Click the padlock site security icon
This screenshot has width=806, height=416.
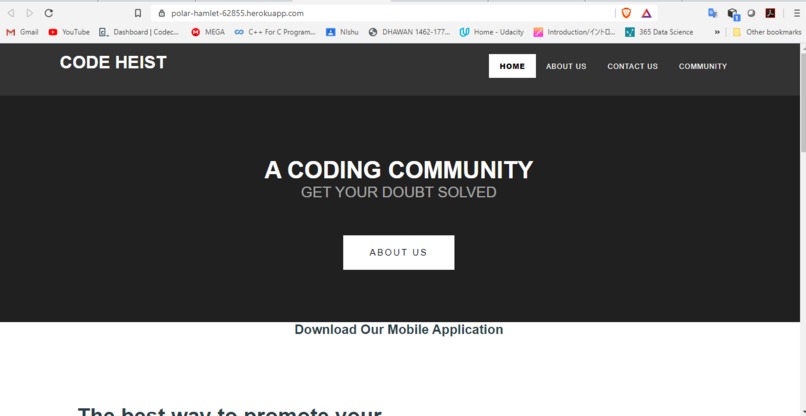[x=162, y=13]
